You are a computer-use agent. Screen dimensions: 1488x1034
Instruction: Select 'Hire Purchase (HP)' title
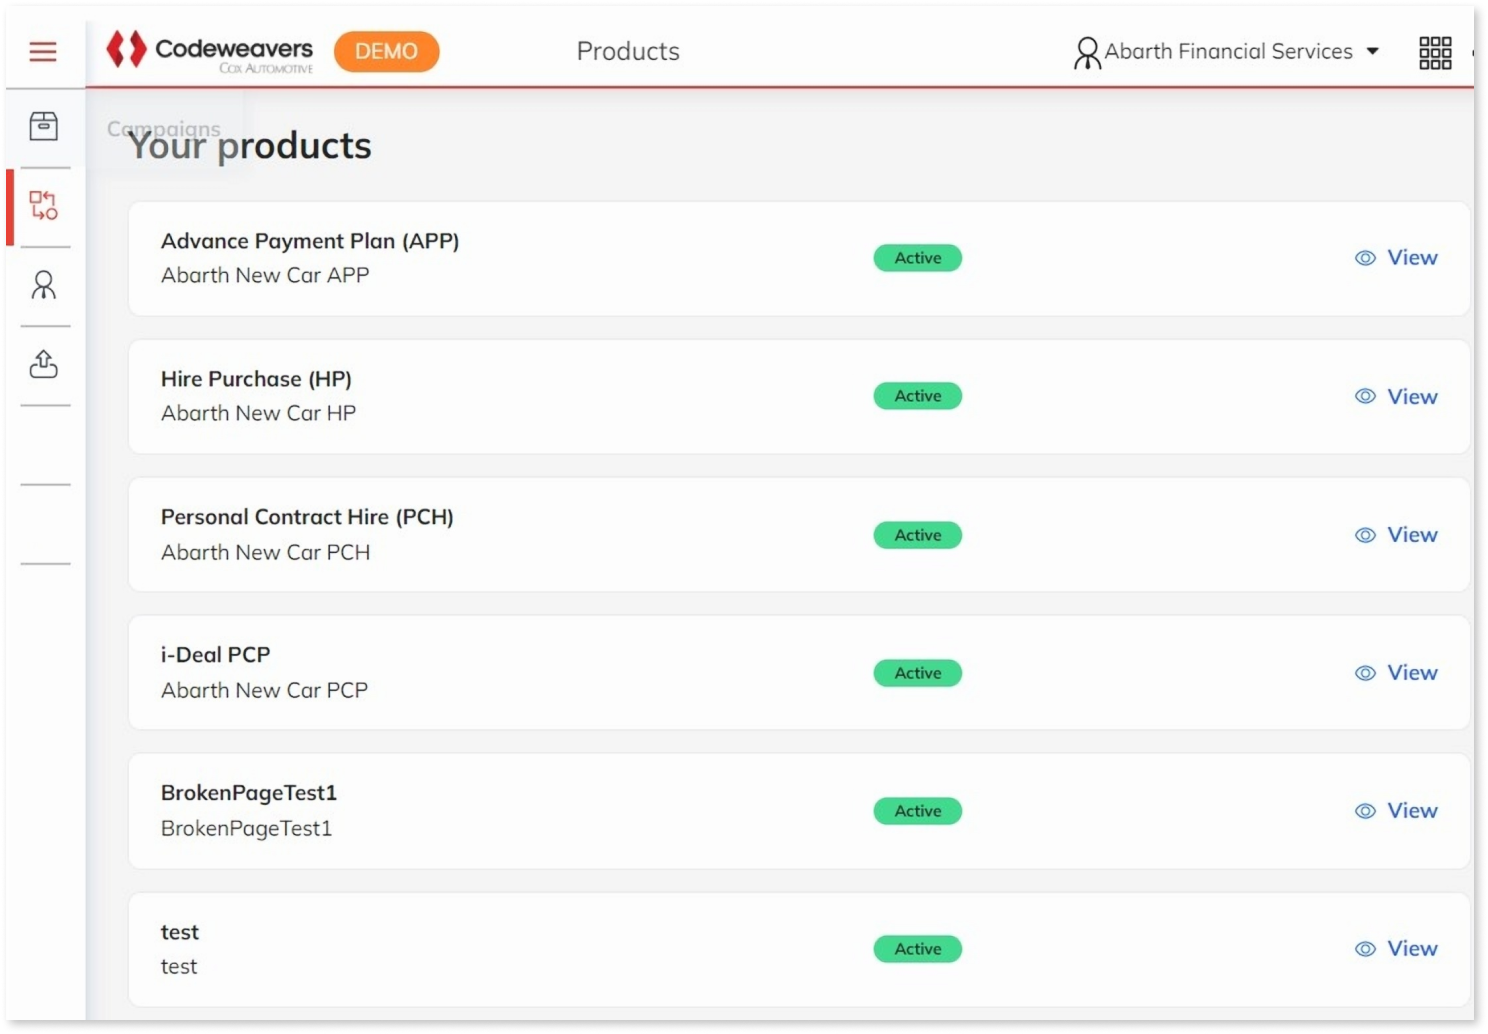[x=256, y=379]
